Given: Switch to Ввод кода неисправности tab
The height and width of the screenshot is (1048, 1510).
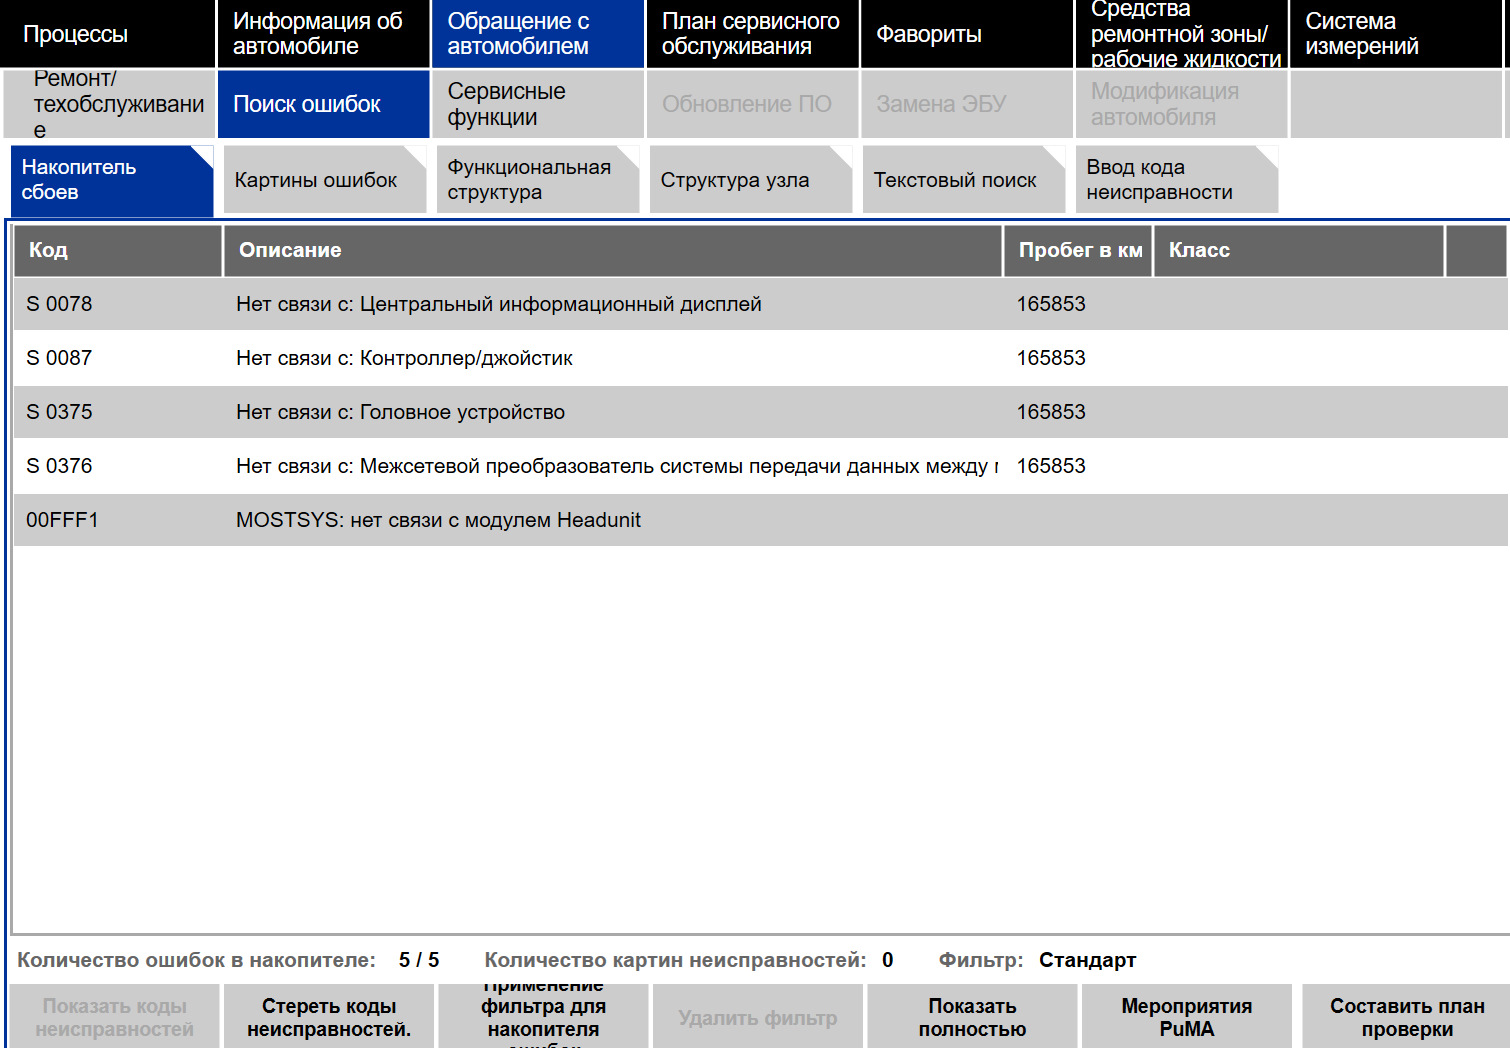Looking at the screenshot, I should [x=1177, y=180].
